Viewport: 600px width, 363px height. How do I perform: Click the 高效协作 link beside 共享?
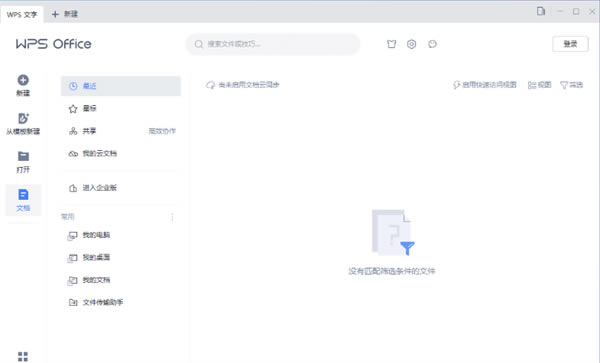coord(162,131)
